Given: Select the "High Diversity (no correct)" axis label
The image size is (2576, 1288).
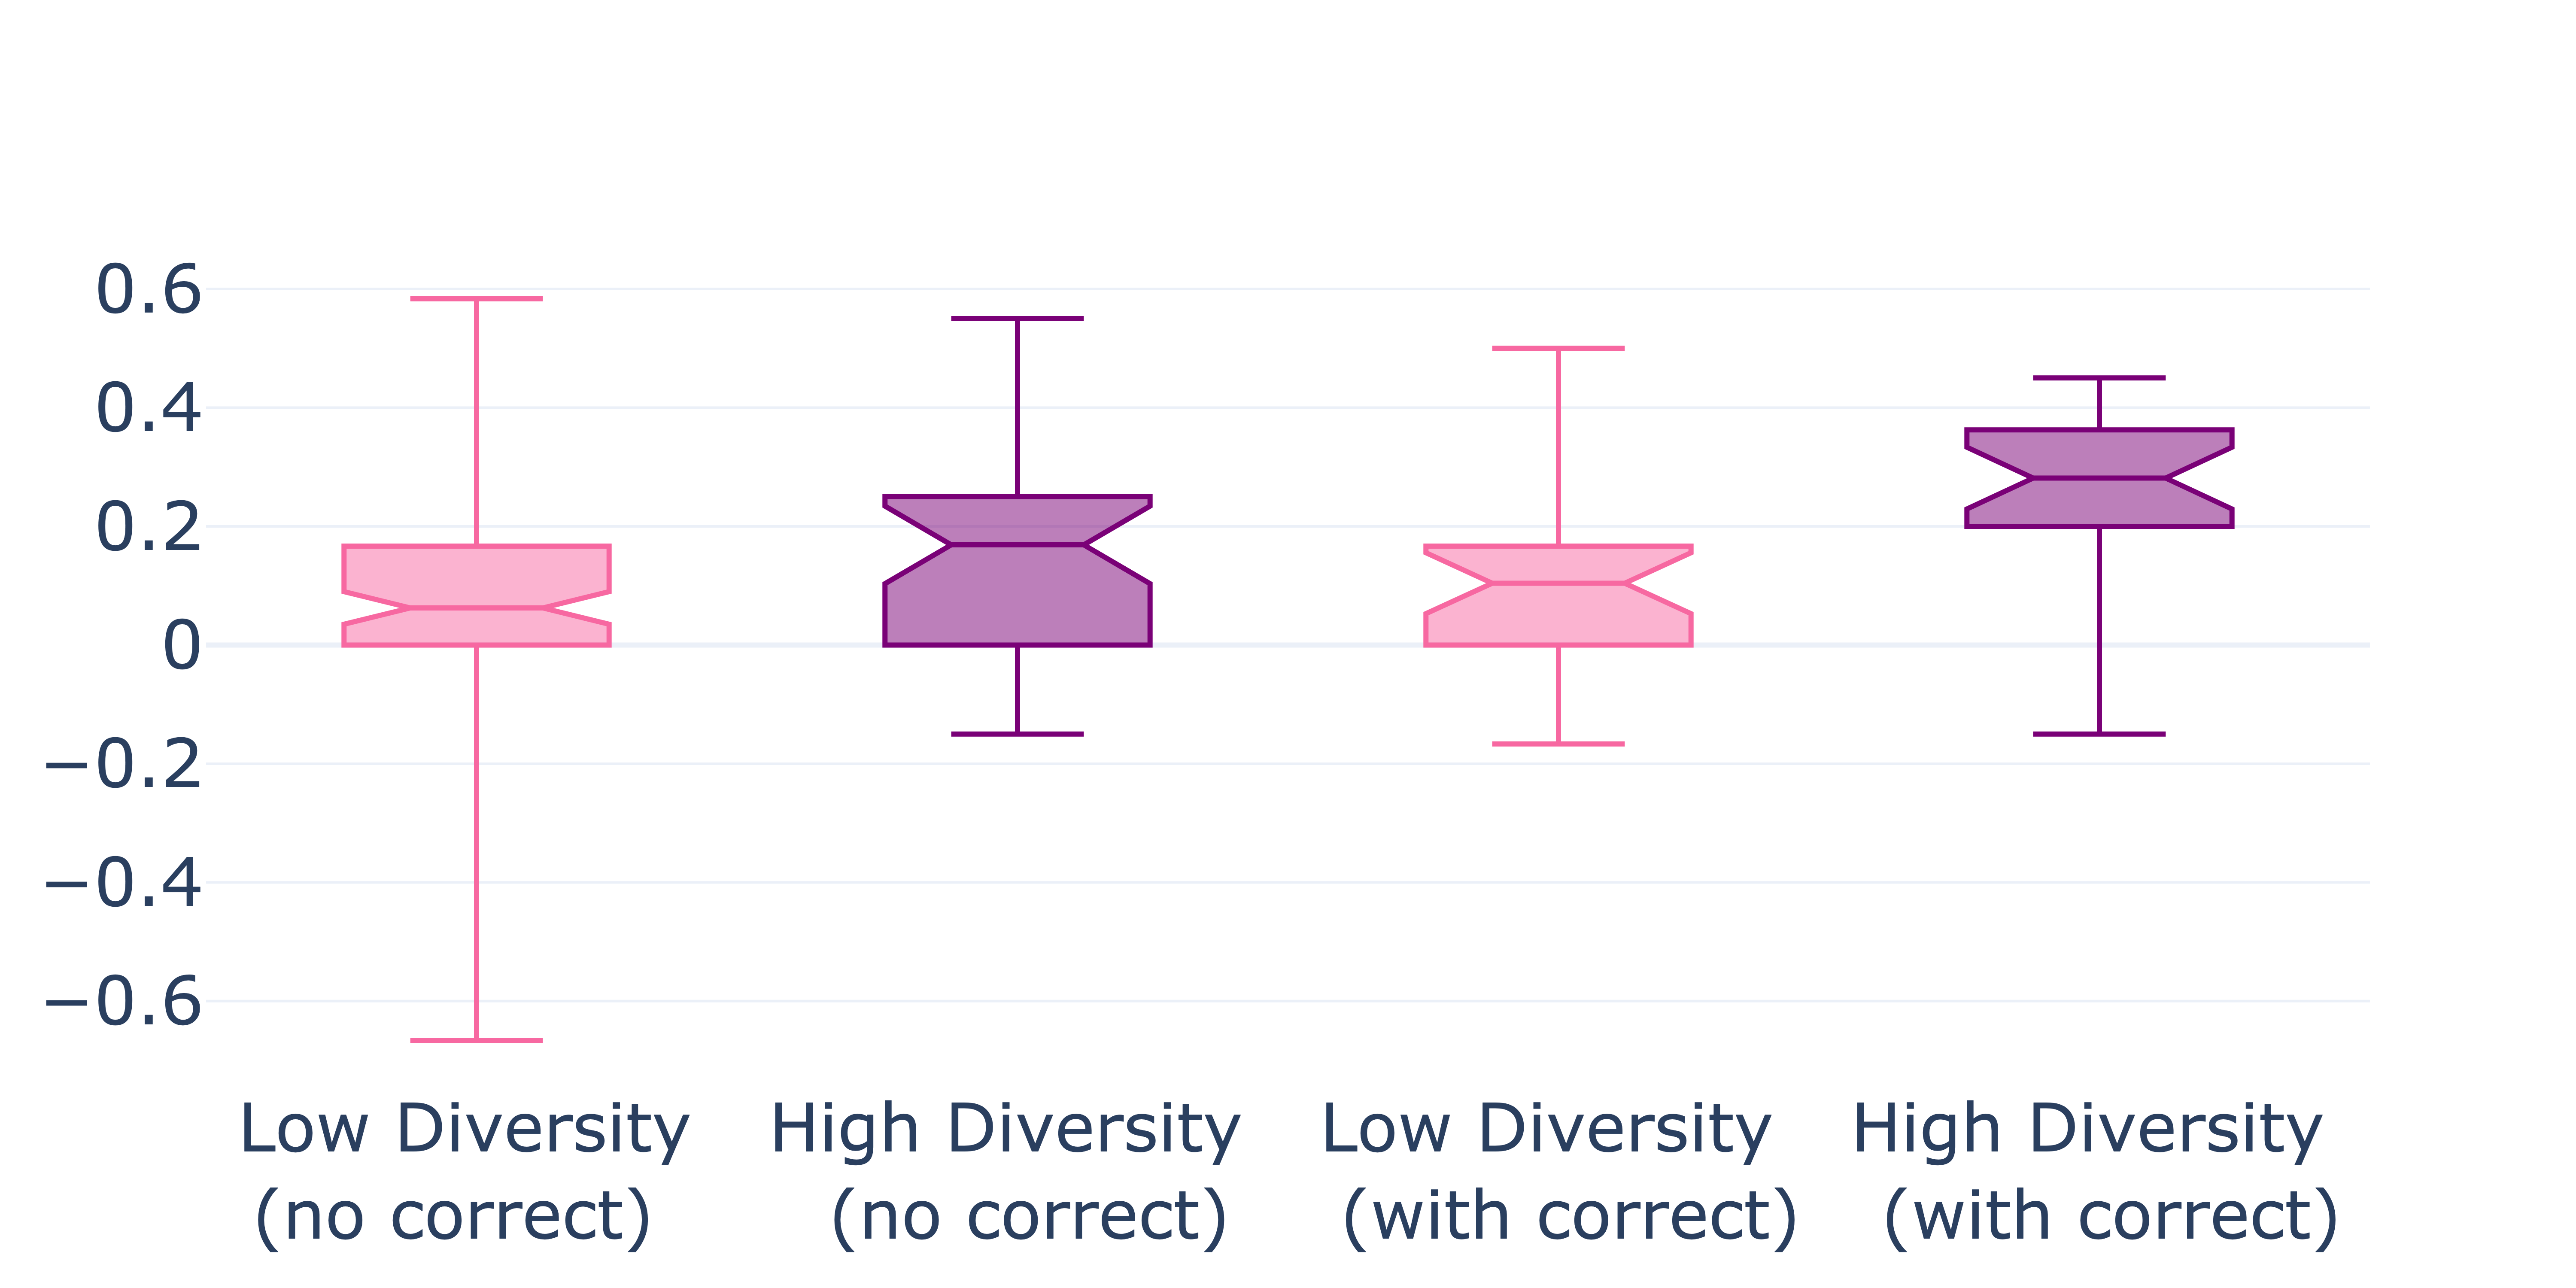Looking at the screenshot, I should (1006, 1172).
